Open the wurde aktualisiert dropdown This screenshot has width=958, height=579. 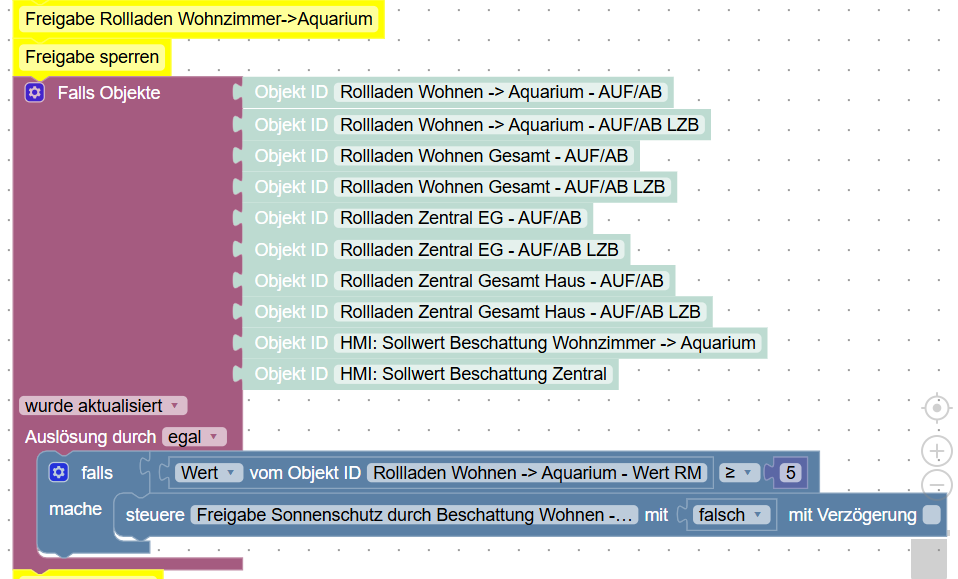coord(103,406)
